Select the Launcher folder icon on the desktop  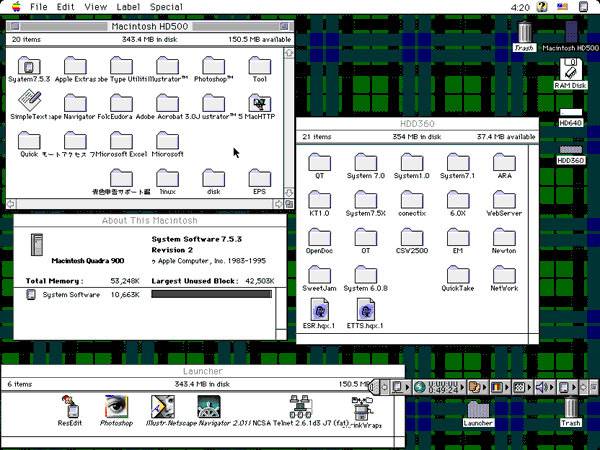(x=478, y=409)
